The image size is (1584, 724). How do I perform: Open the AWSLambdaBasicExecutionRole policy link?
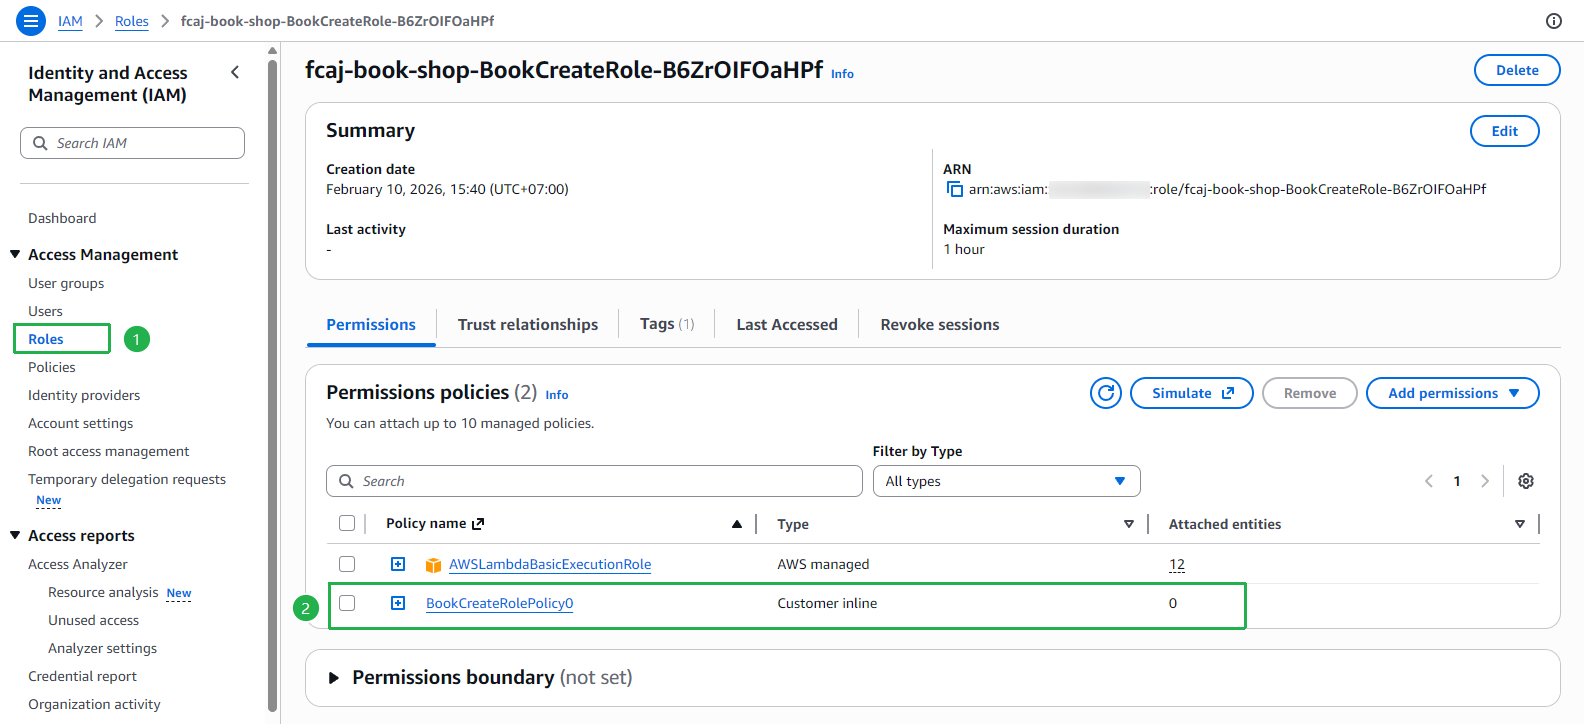coord(550,564)
